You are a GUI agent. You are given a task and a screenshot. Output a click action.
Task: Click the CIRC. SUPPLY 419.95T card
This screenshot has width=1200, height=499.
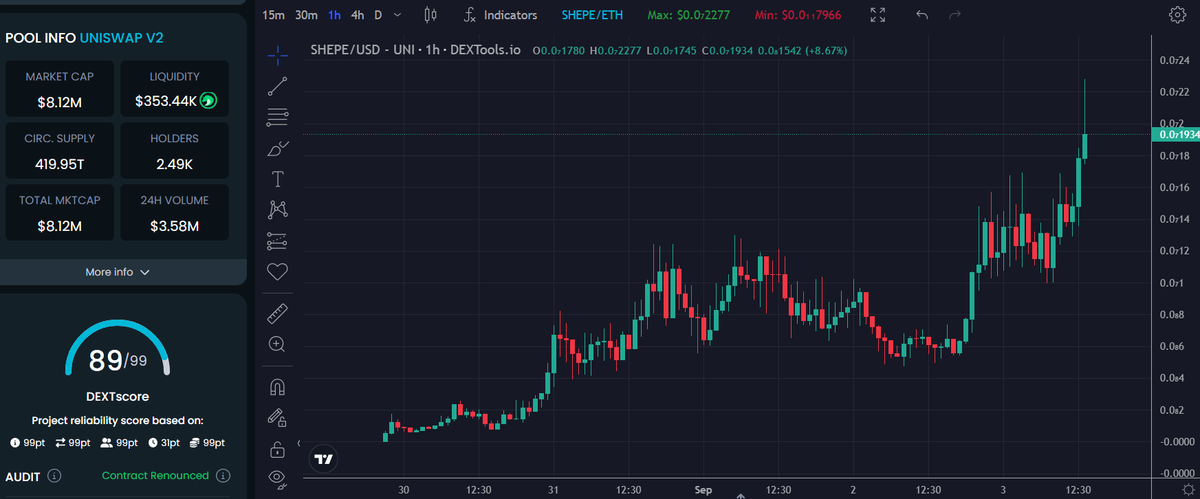tap(59, 152)
